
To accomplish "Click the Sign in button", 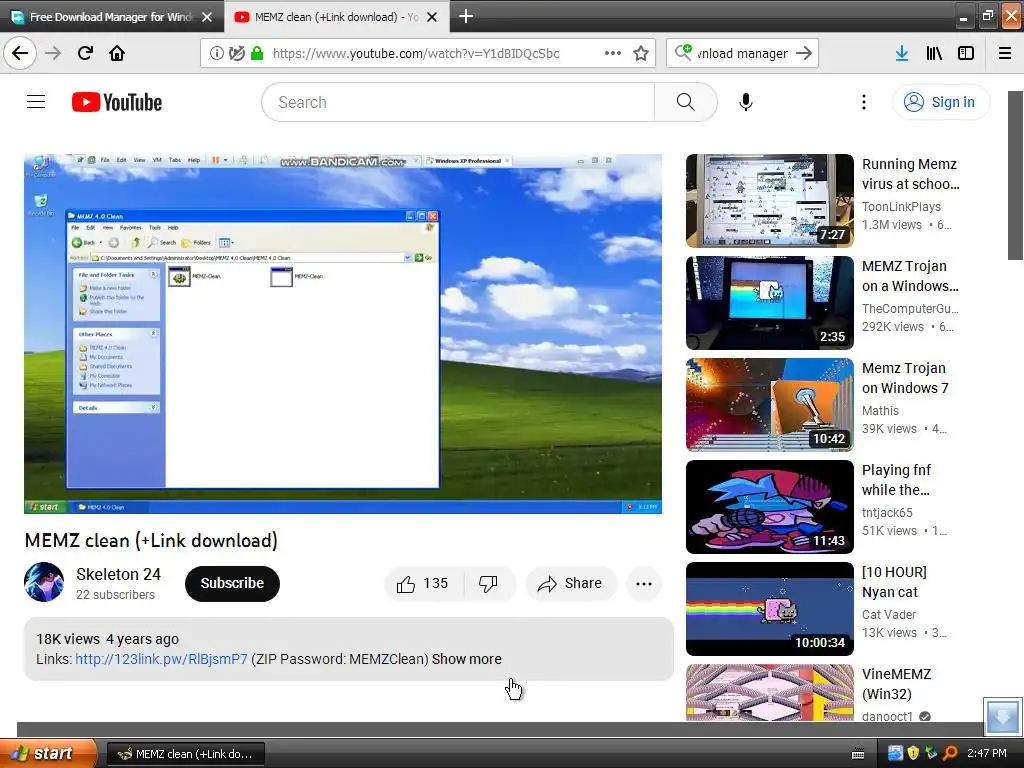I will (x=941, y=102).
